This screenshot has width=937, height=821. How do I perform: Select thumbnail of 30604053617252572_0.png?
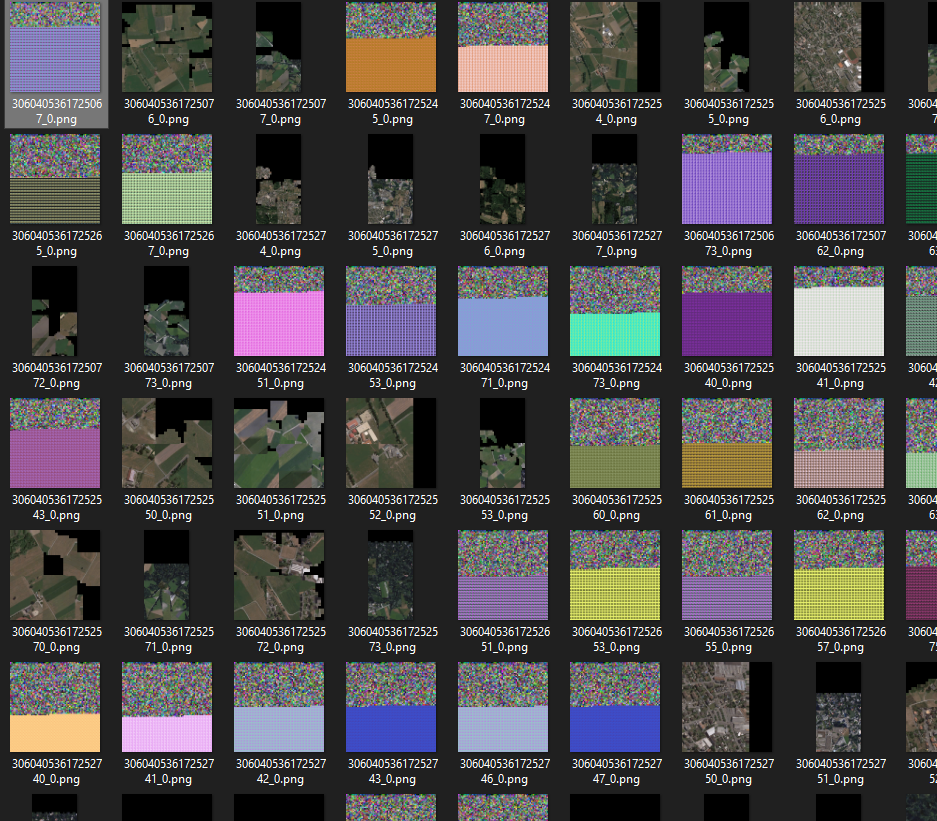pos(279,575)
